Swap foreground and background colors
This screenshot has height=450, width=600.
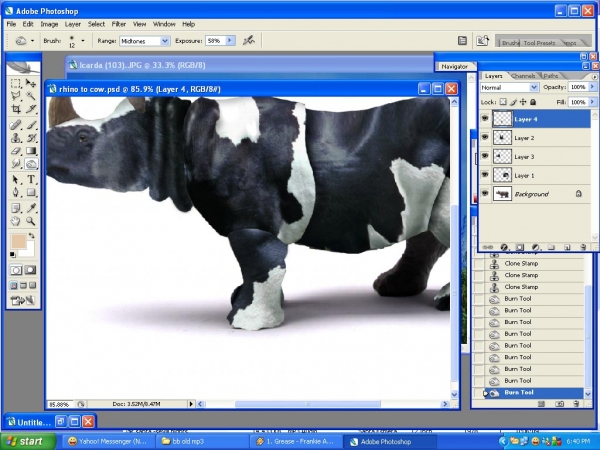tap(31, 236)
